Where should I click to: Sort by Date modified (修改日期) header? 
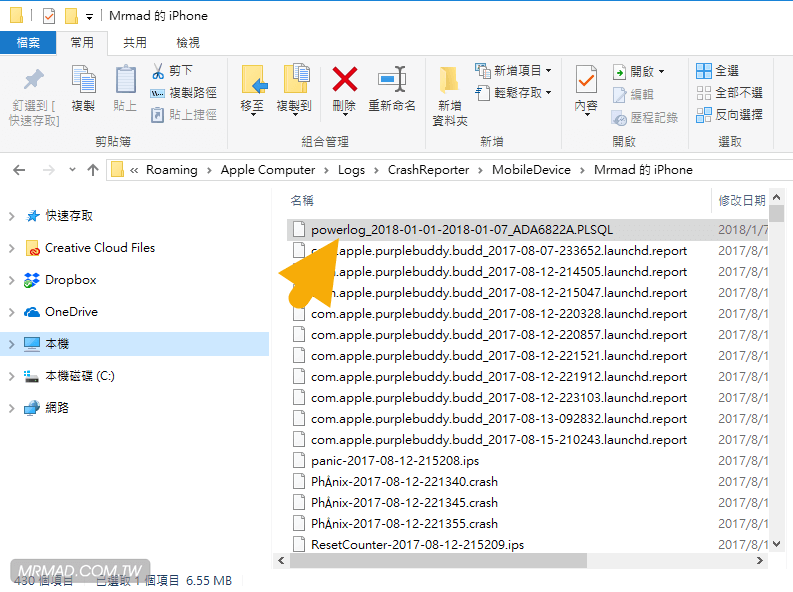pyautogui.click(x=741, y=201)
